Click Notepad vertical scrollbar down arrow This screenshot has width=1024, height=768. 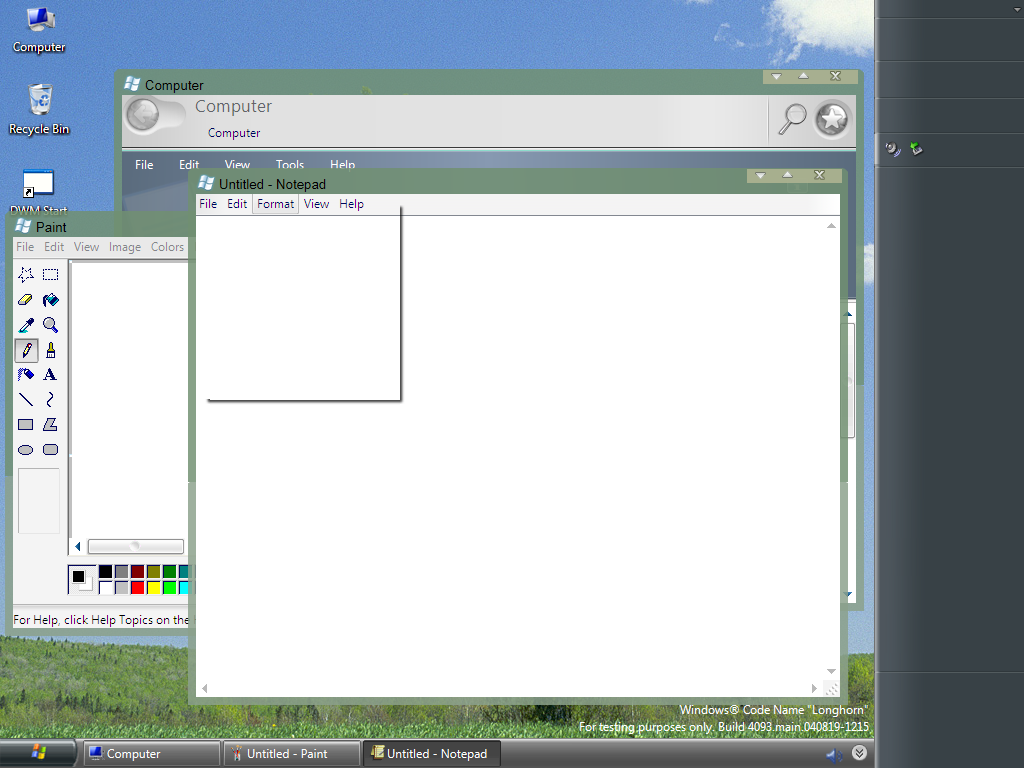pos(831,671)
